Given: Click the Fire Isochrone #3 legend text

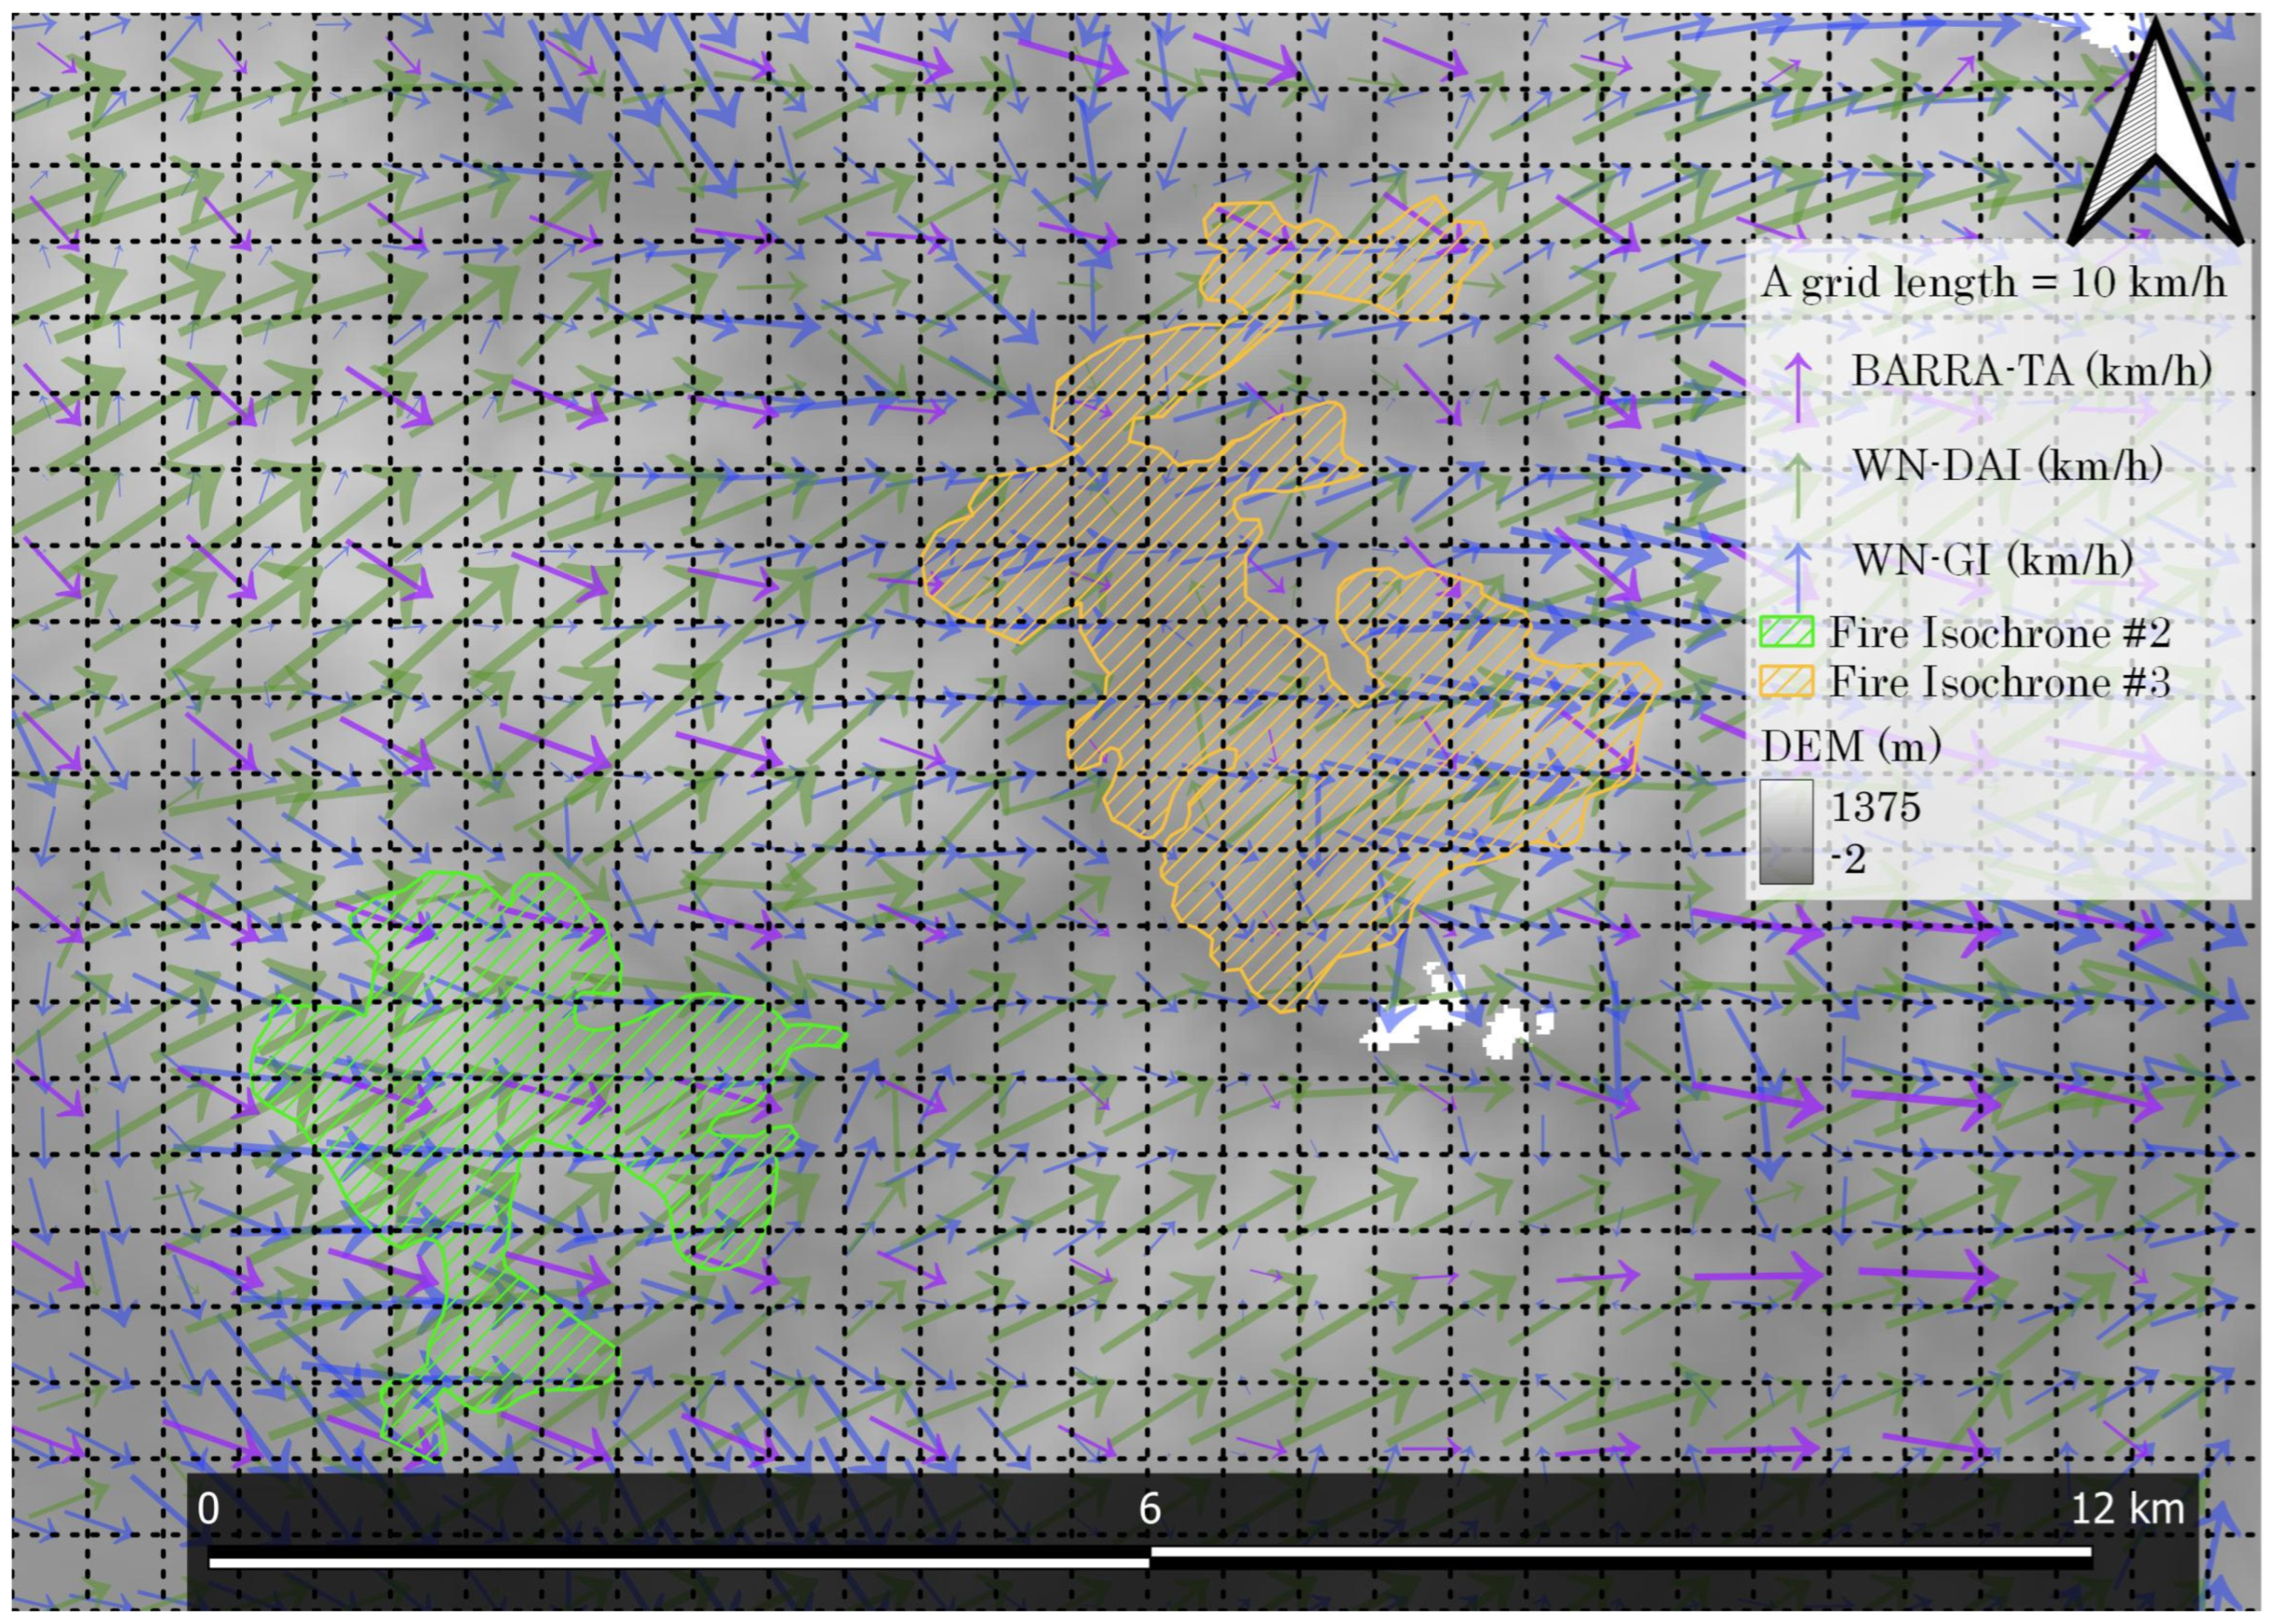Looking at the screenshot, I should 1999,683.
